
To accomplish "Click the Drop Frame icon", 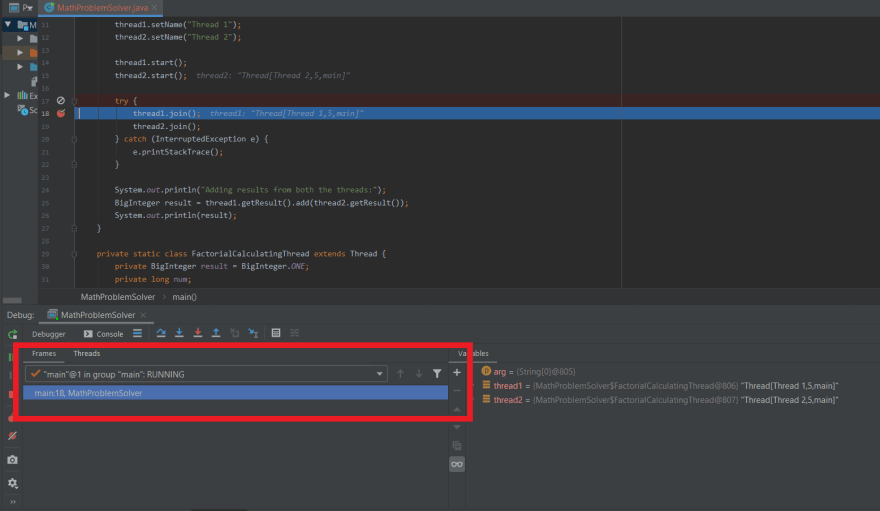I will coord(235,333).
